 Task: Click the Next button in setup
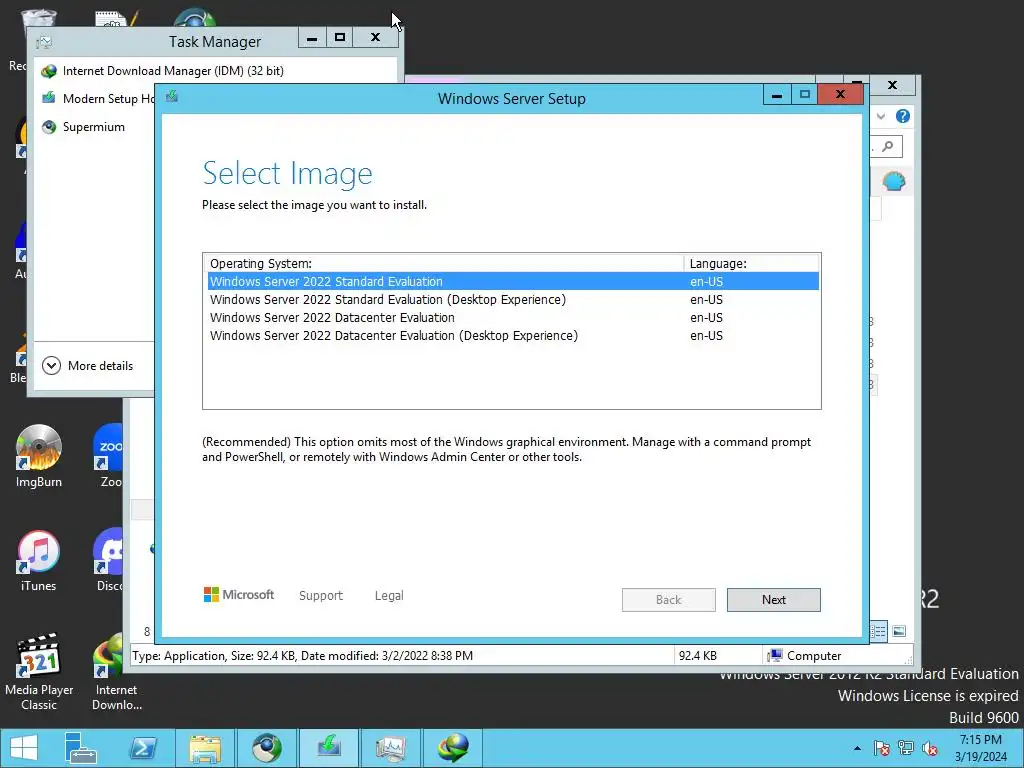pos(773,600)
